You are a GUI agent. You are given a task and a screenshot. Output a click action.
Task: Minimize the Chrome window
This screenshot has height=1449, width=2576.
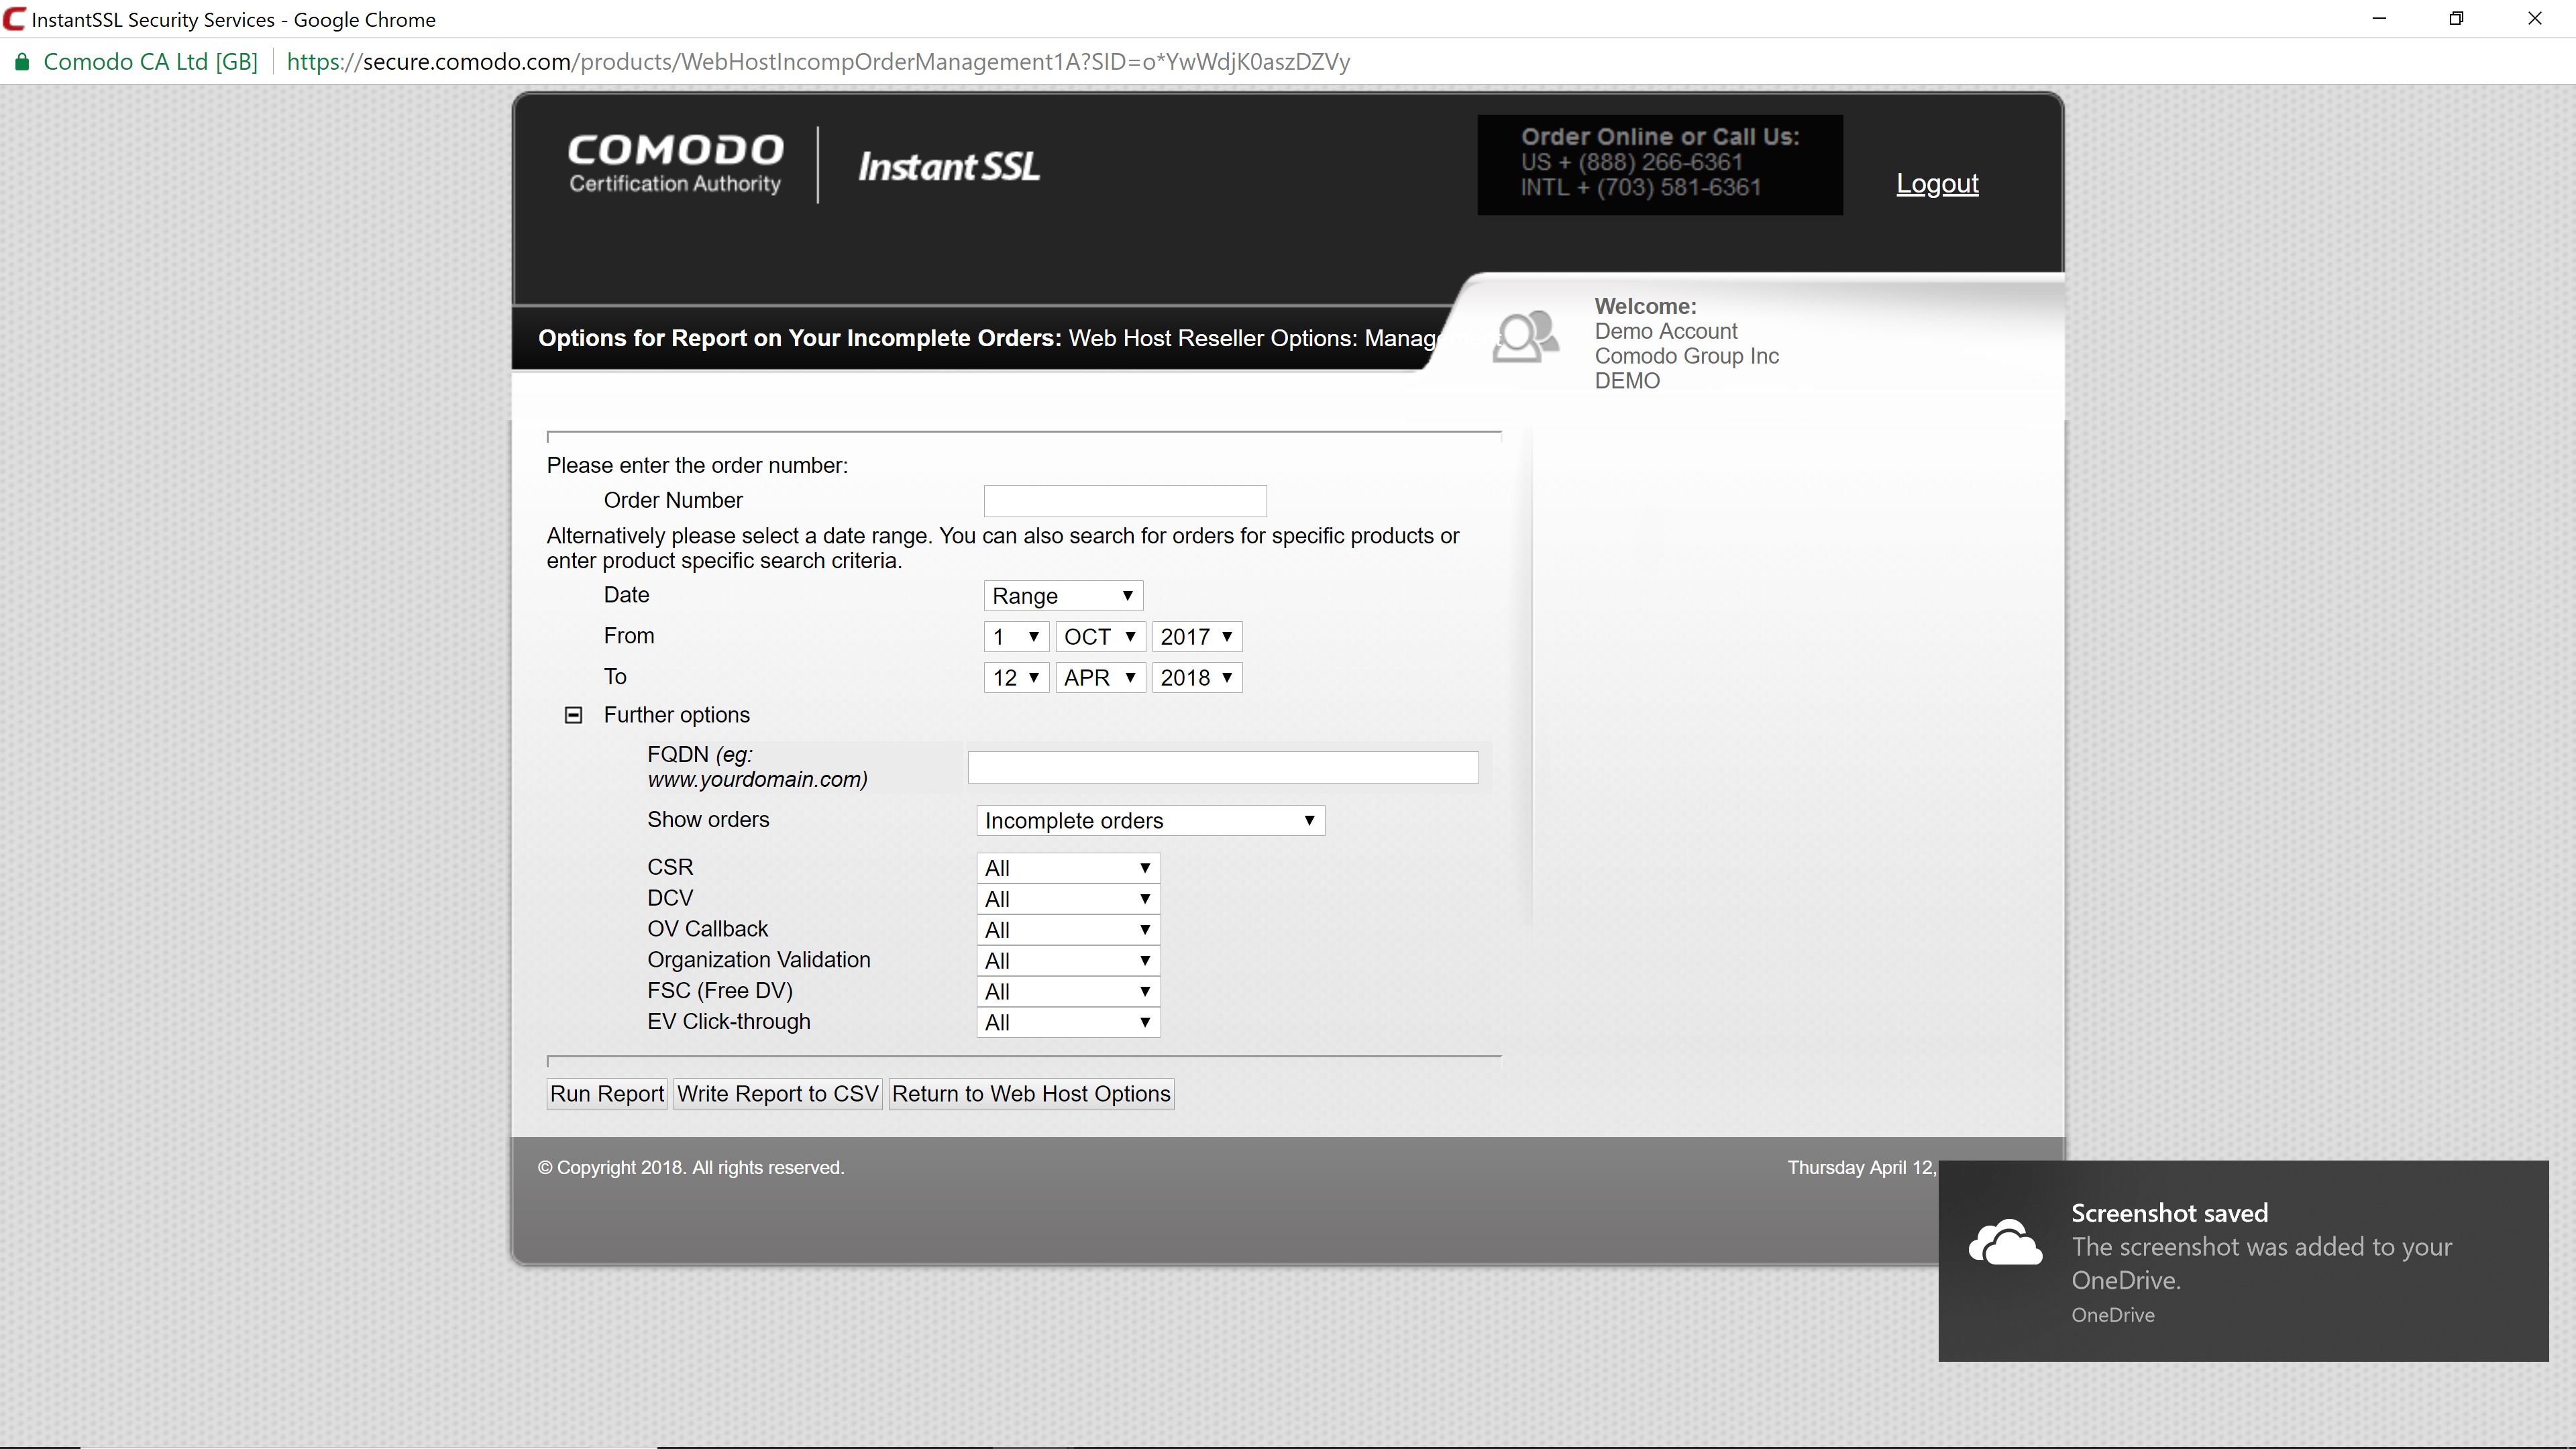[2379, 19]
